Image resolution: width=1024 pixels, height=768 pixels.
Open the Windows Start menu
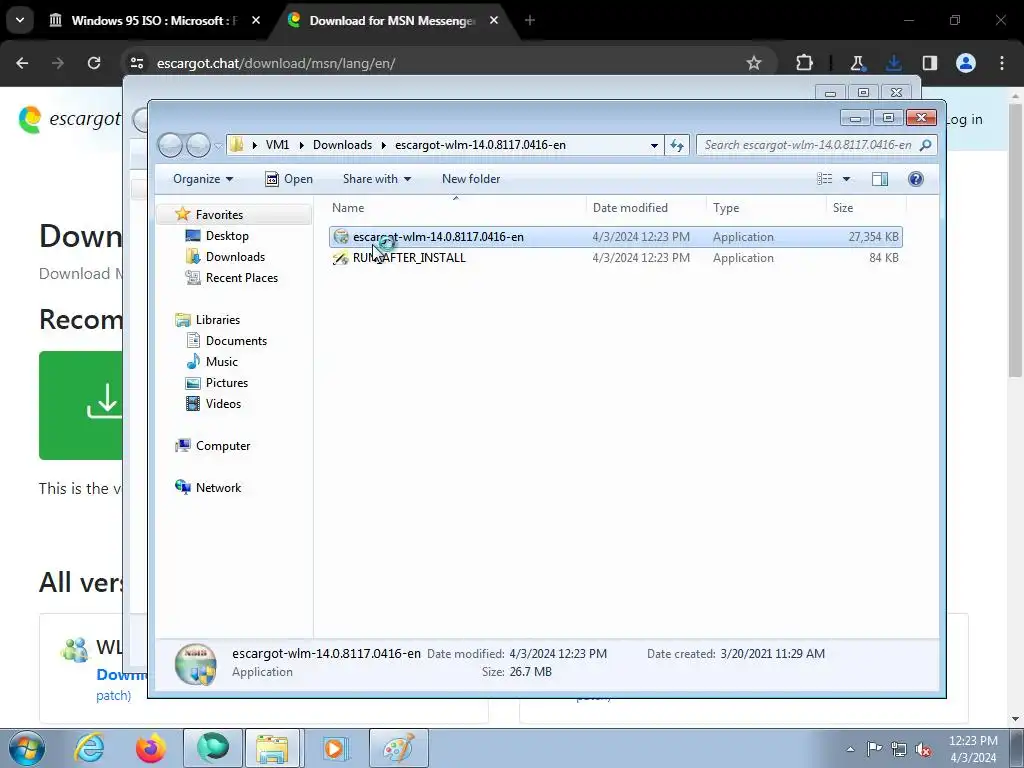(x=27, y=748)
